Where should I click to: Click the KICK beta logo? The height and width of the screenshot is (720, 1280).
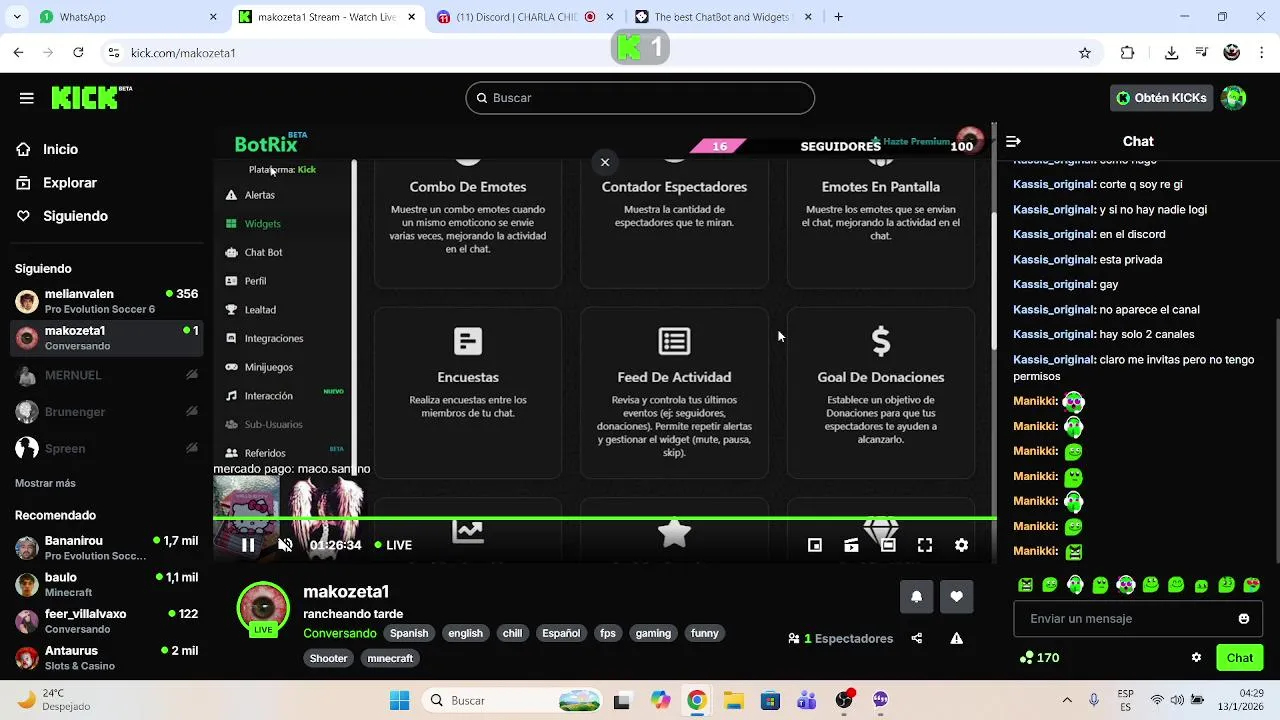[x=91, y=97]
